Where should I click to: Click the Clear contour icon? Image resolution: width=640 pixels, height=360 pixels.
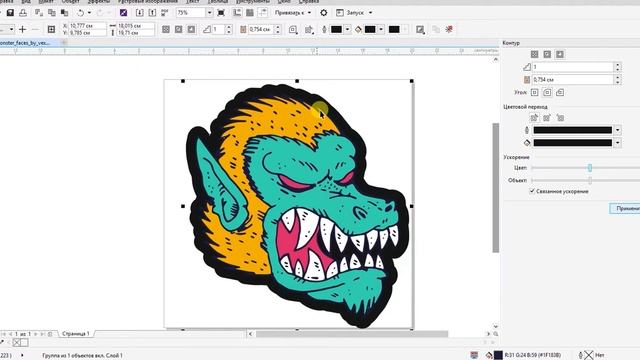coord(449,29)
